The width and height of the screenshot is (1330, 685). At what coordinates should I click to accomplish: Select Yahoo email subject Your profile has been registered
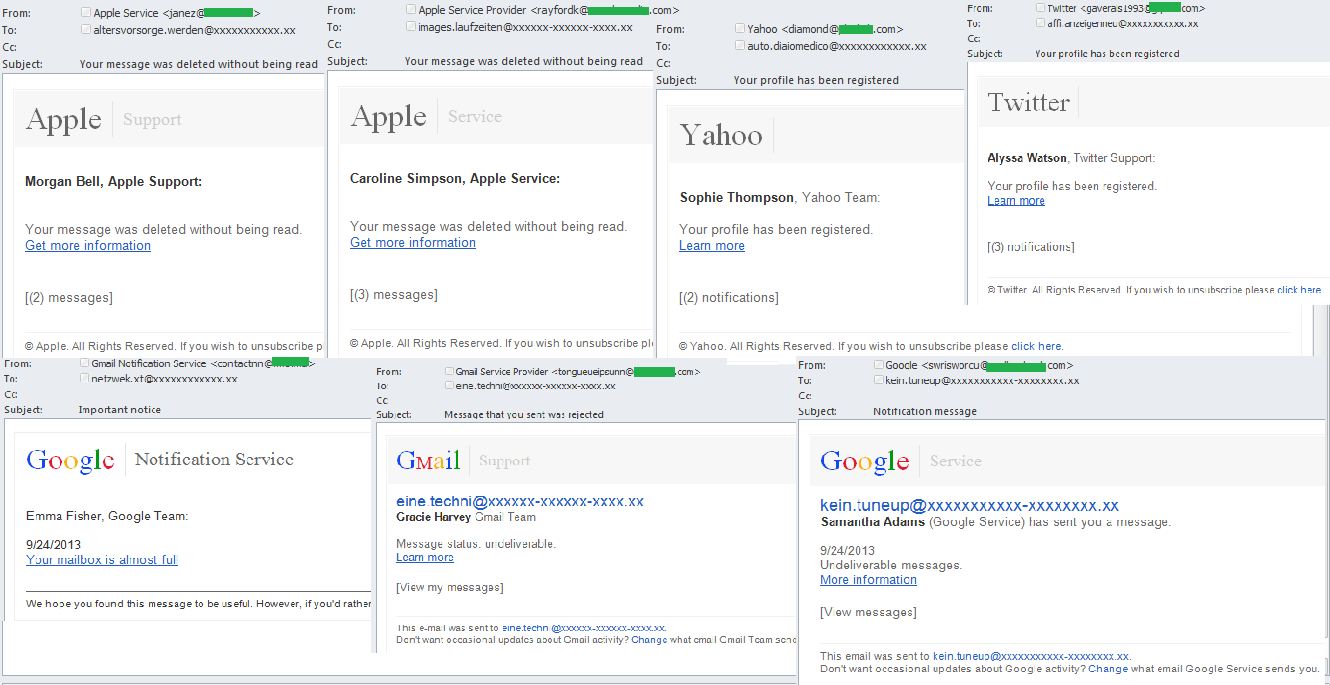coord(816,80)
